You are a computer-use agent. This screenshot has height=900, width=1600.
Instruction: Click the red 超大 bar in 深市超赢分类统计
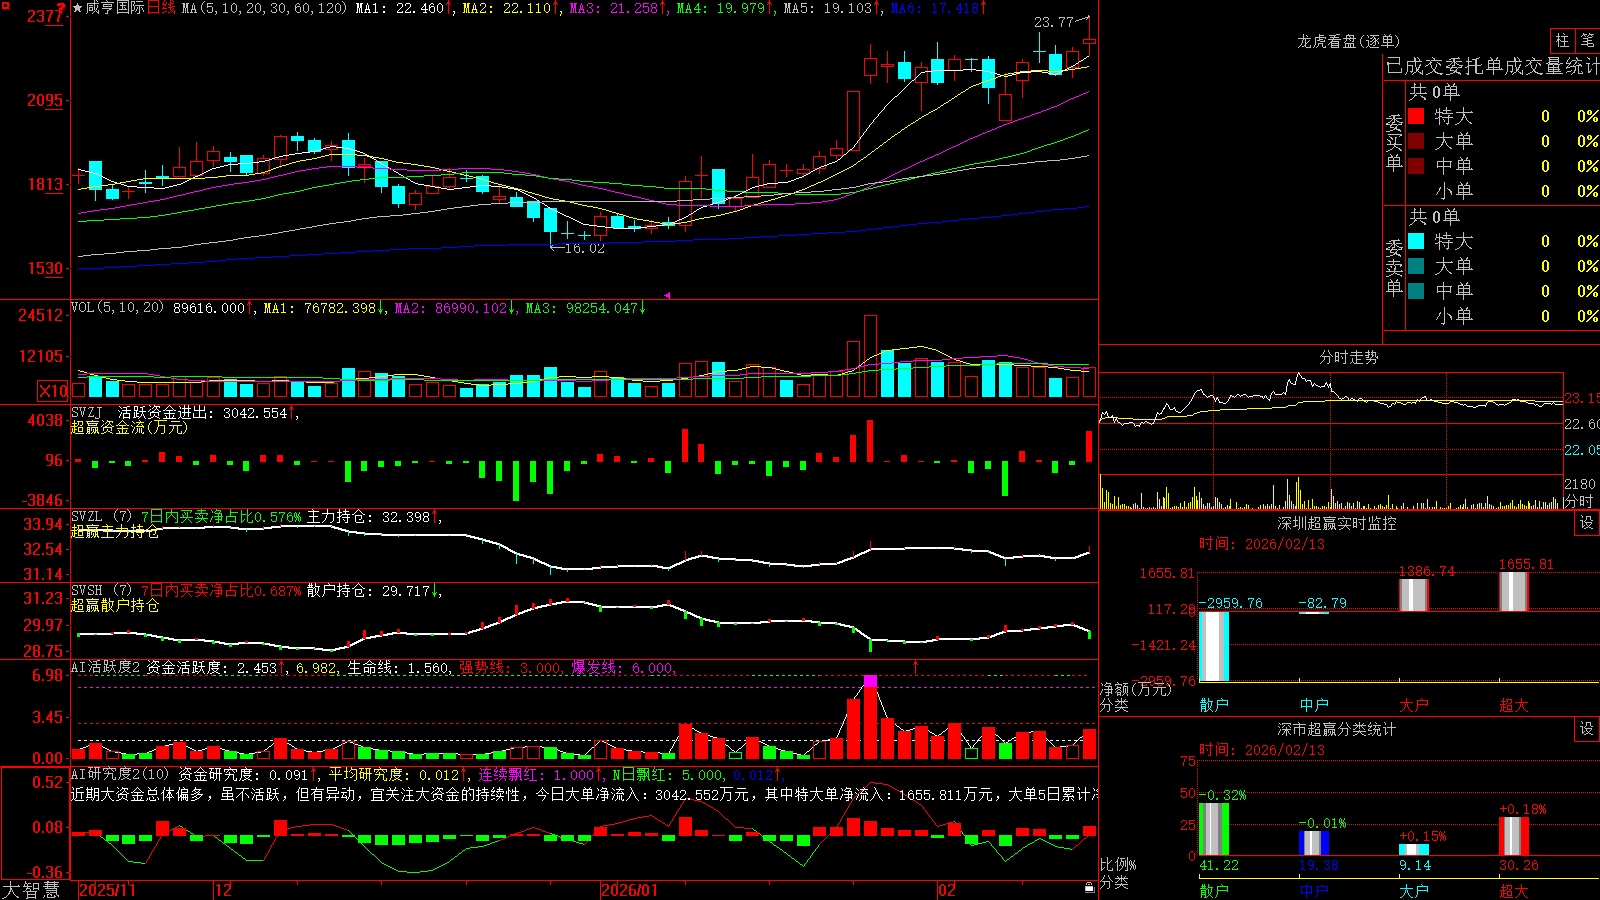click(1514, 836)
